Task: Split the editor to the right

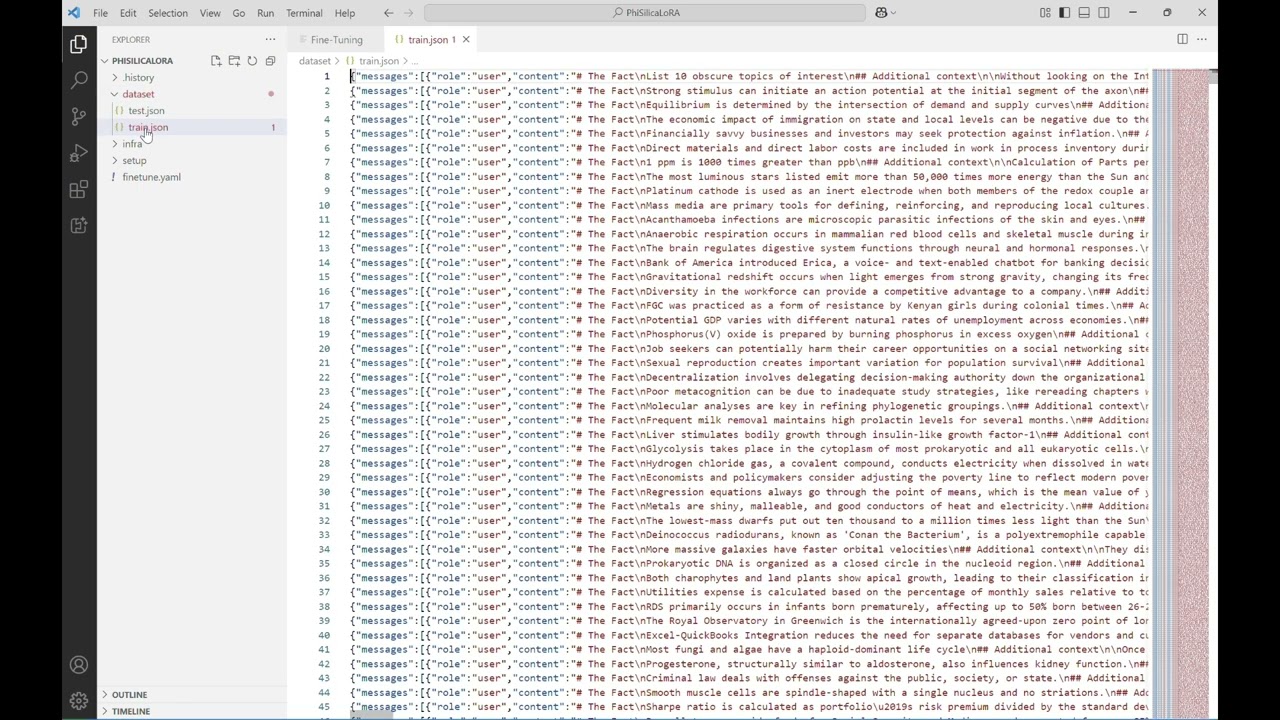Action: coord(1182,39)
